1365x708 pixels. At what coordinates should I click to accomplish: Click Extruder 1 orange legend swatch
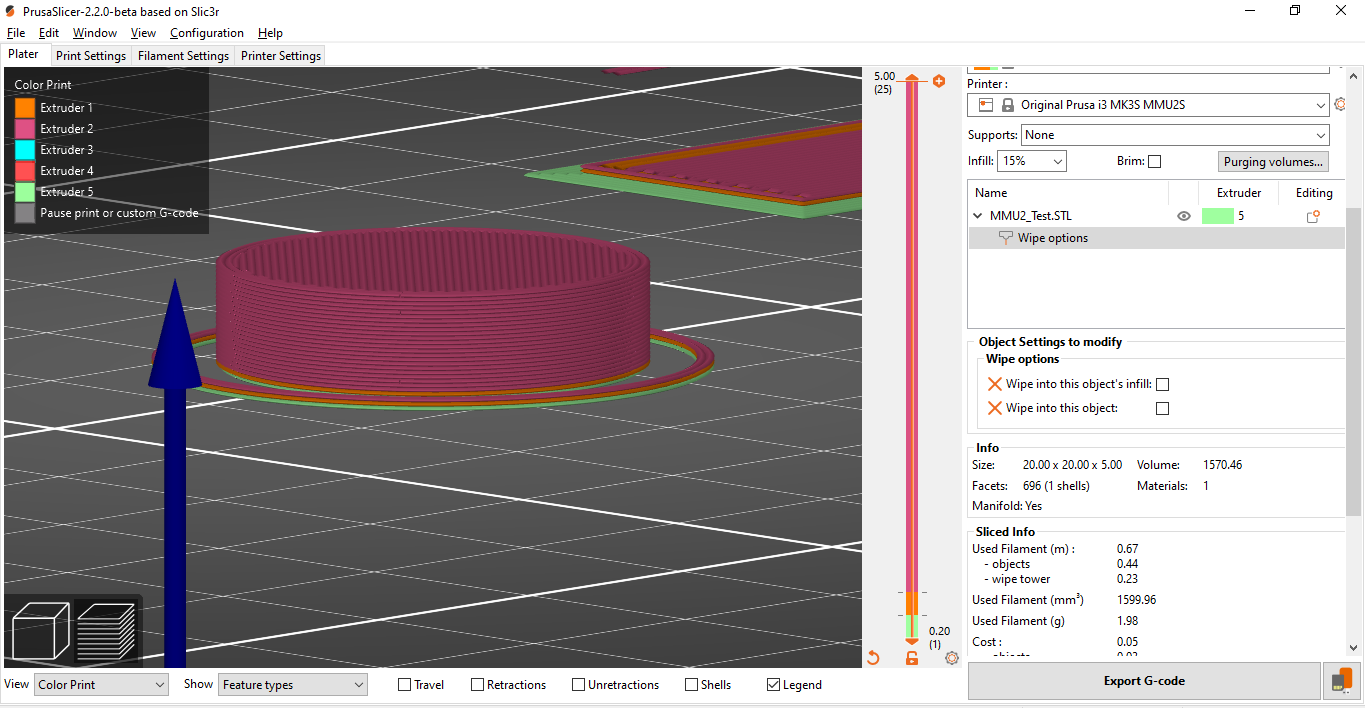pos(25,108)
